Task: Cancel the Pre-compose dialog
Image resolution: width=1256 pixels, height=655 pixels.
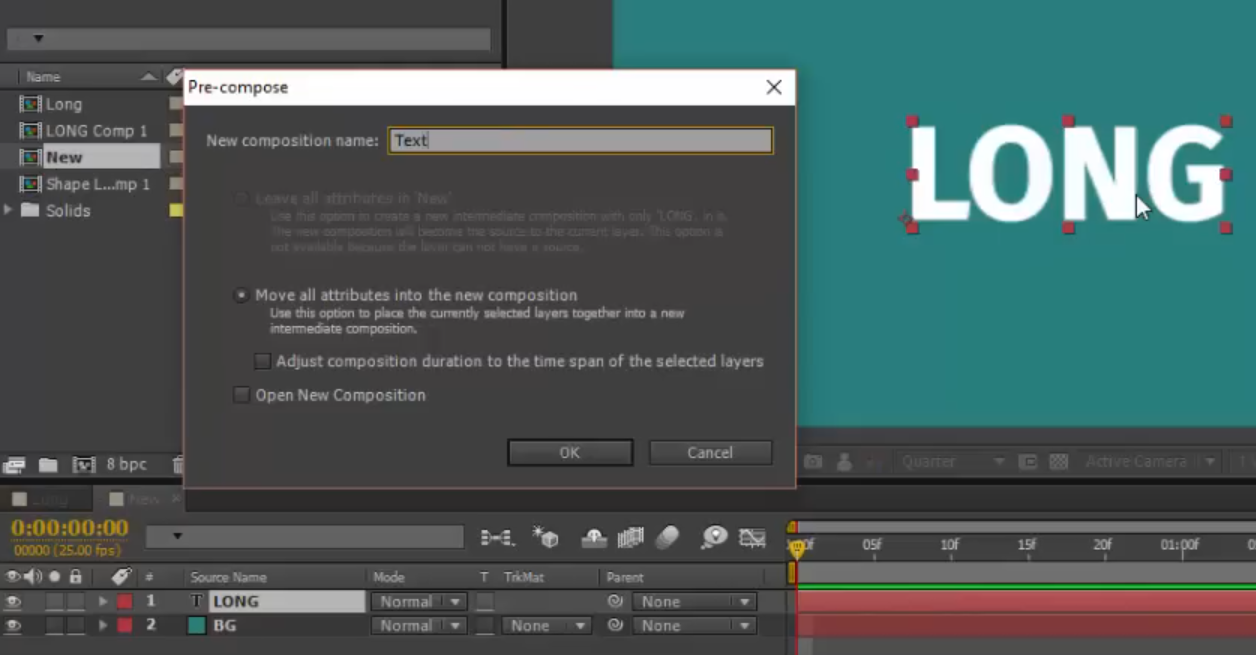Action: [710, 453]
